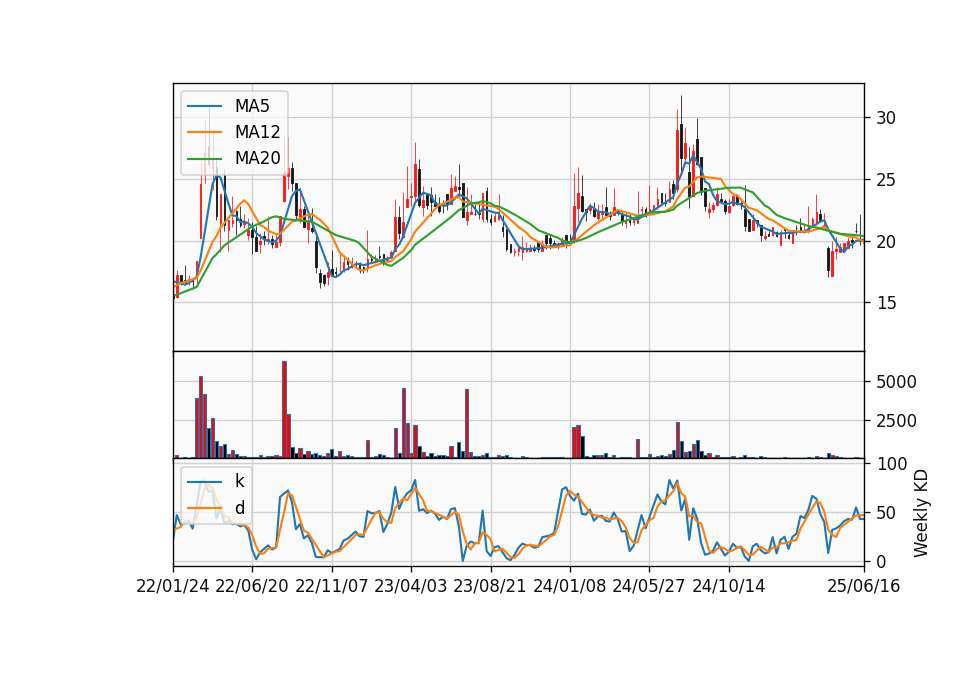960x690 pixels.
Task: Click the 22/06/20 date tick label
Action: click(x=252, y=586)
